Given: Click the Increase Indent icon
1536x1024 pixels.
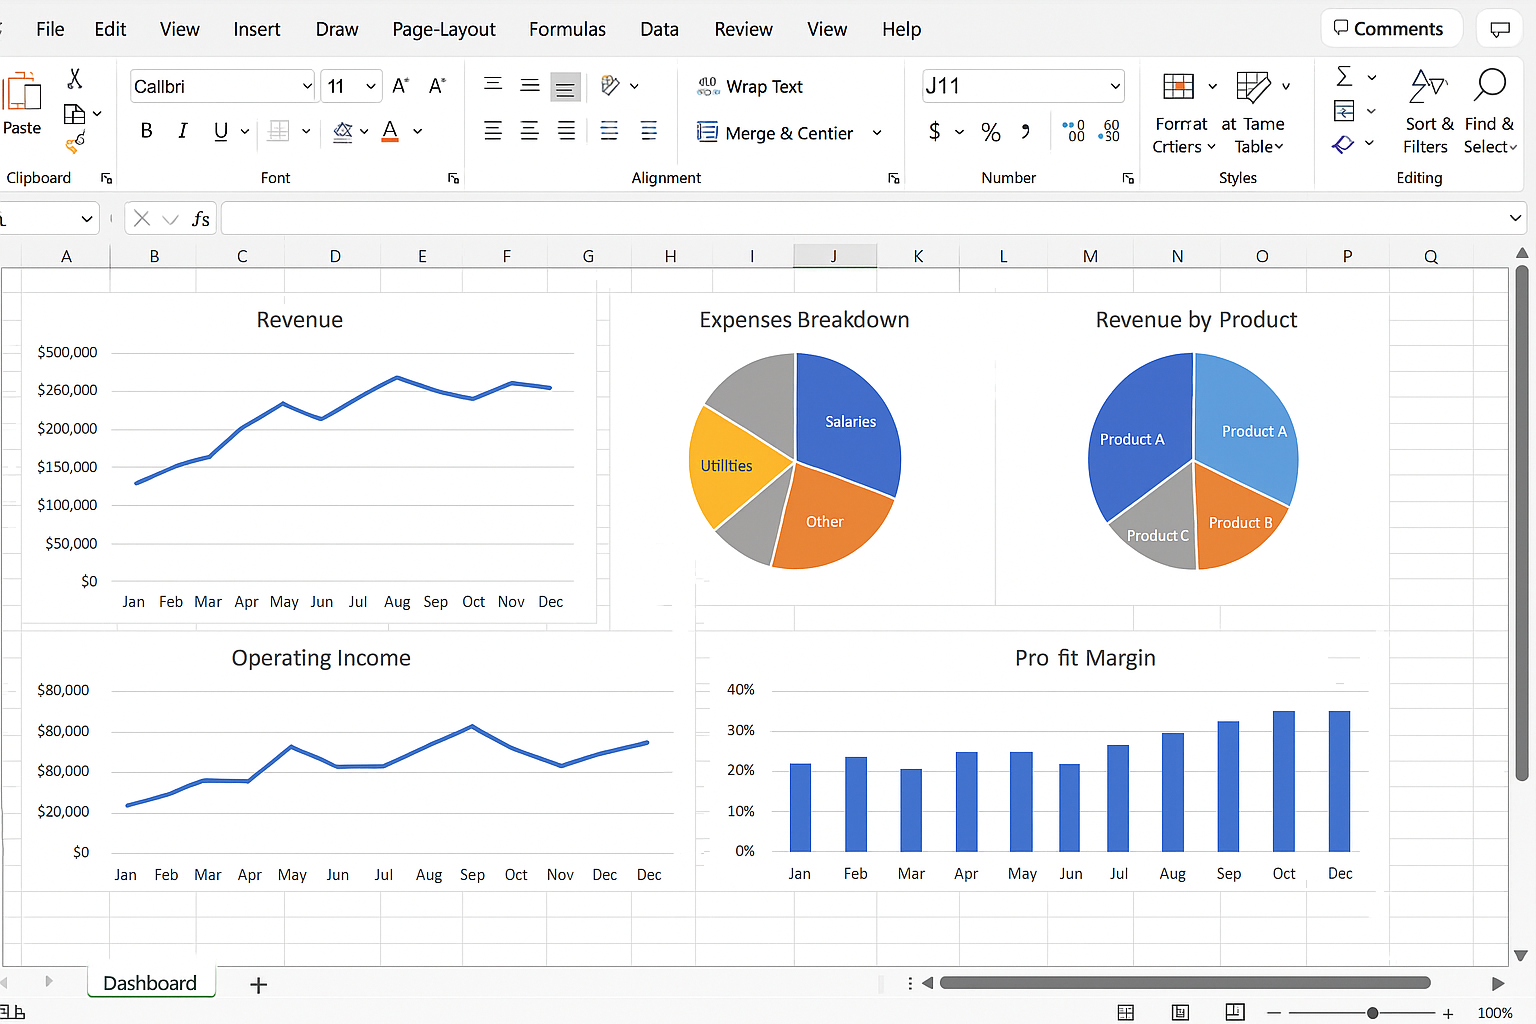Looking at the screenshot, I should 648,131.
